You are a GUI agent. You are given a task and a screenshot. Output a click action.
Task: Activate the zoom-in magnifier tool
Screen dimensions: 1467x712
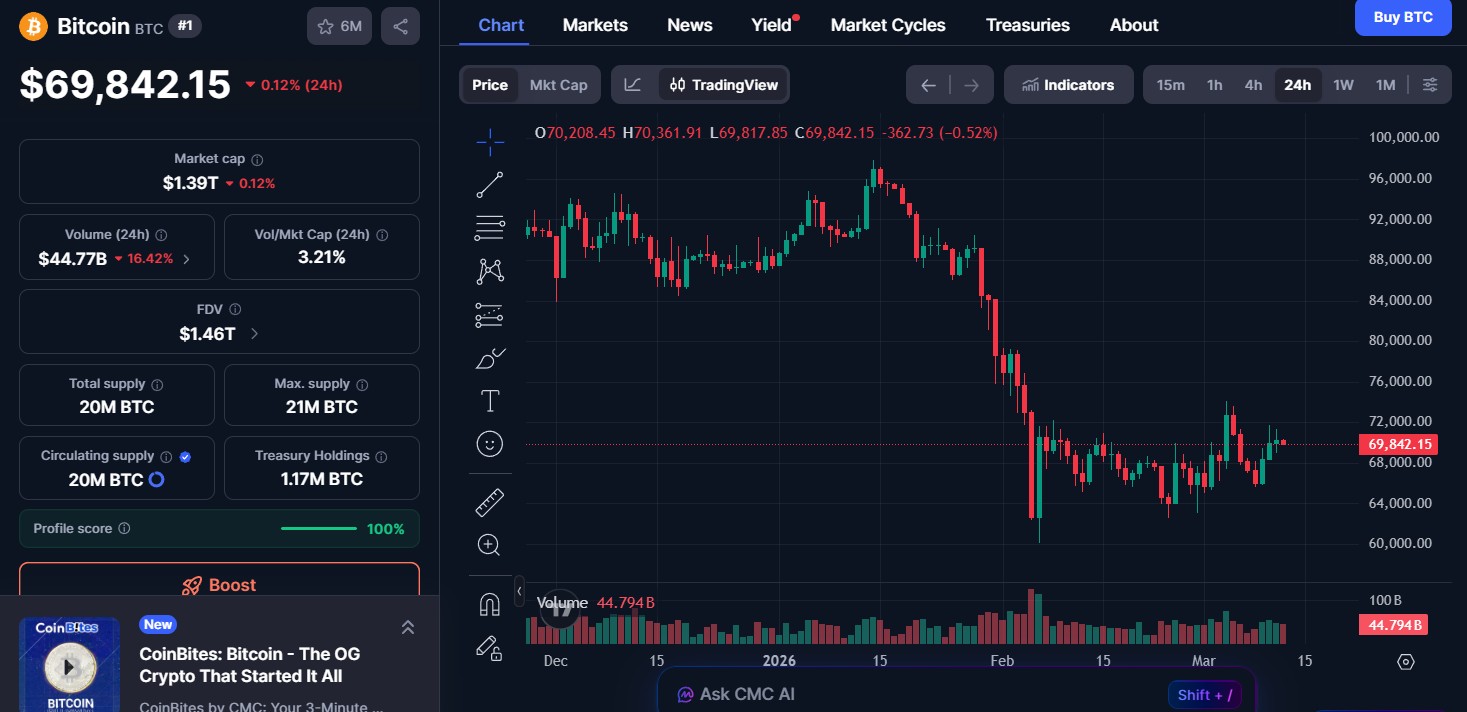coord(489,544)
